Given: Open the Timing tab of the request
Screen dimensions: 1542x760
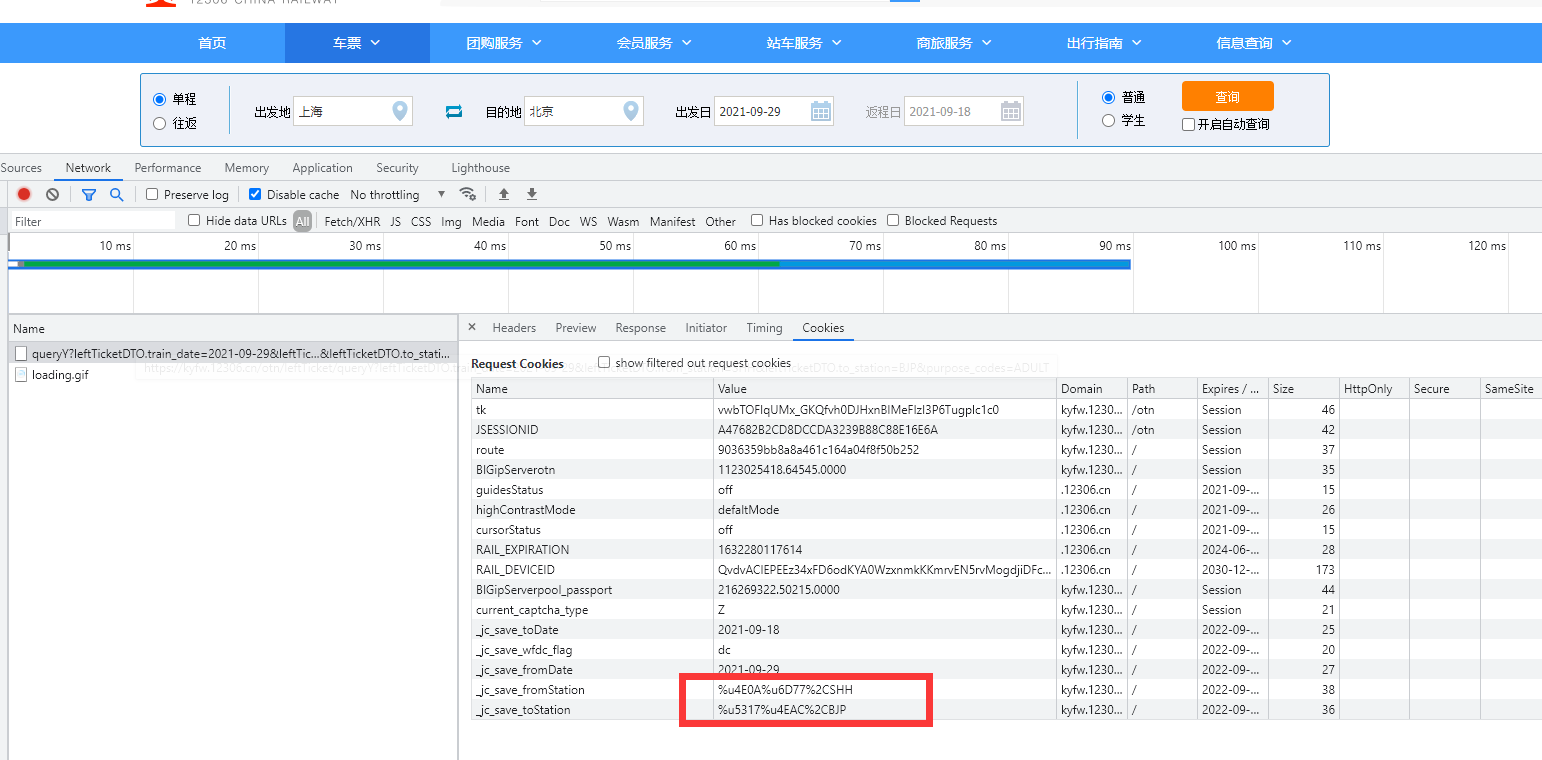Looking at the screenshot, I should click(x=764, y=327).
